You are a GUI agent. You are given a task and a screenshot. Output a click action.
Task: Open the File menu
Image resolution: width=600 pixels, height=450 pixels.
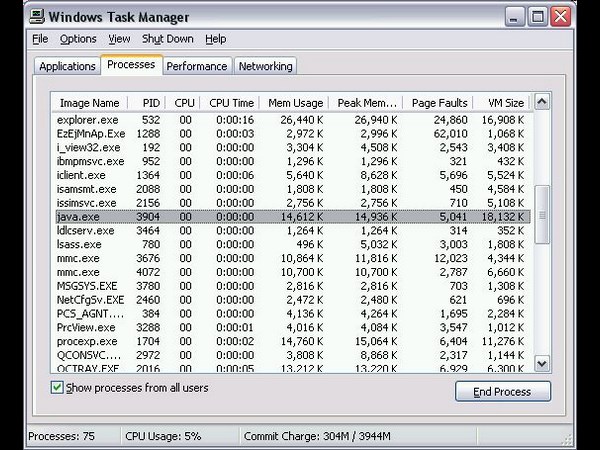(x=40, y=39)
